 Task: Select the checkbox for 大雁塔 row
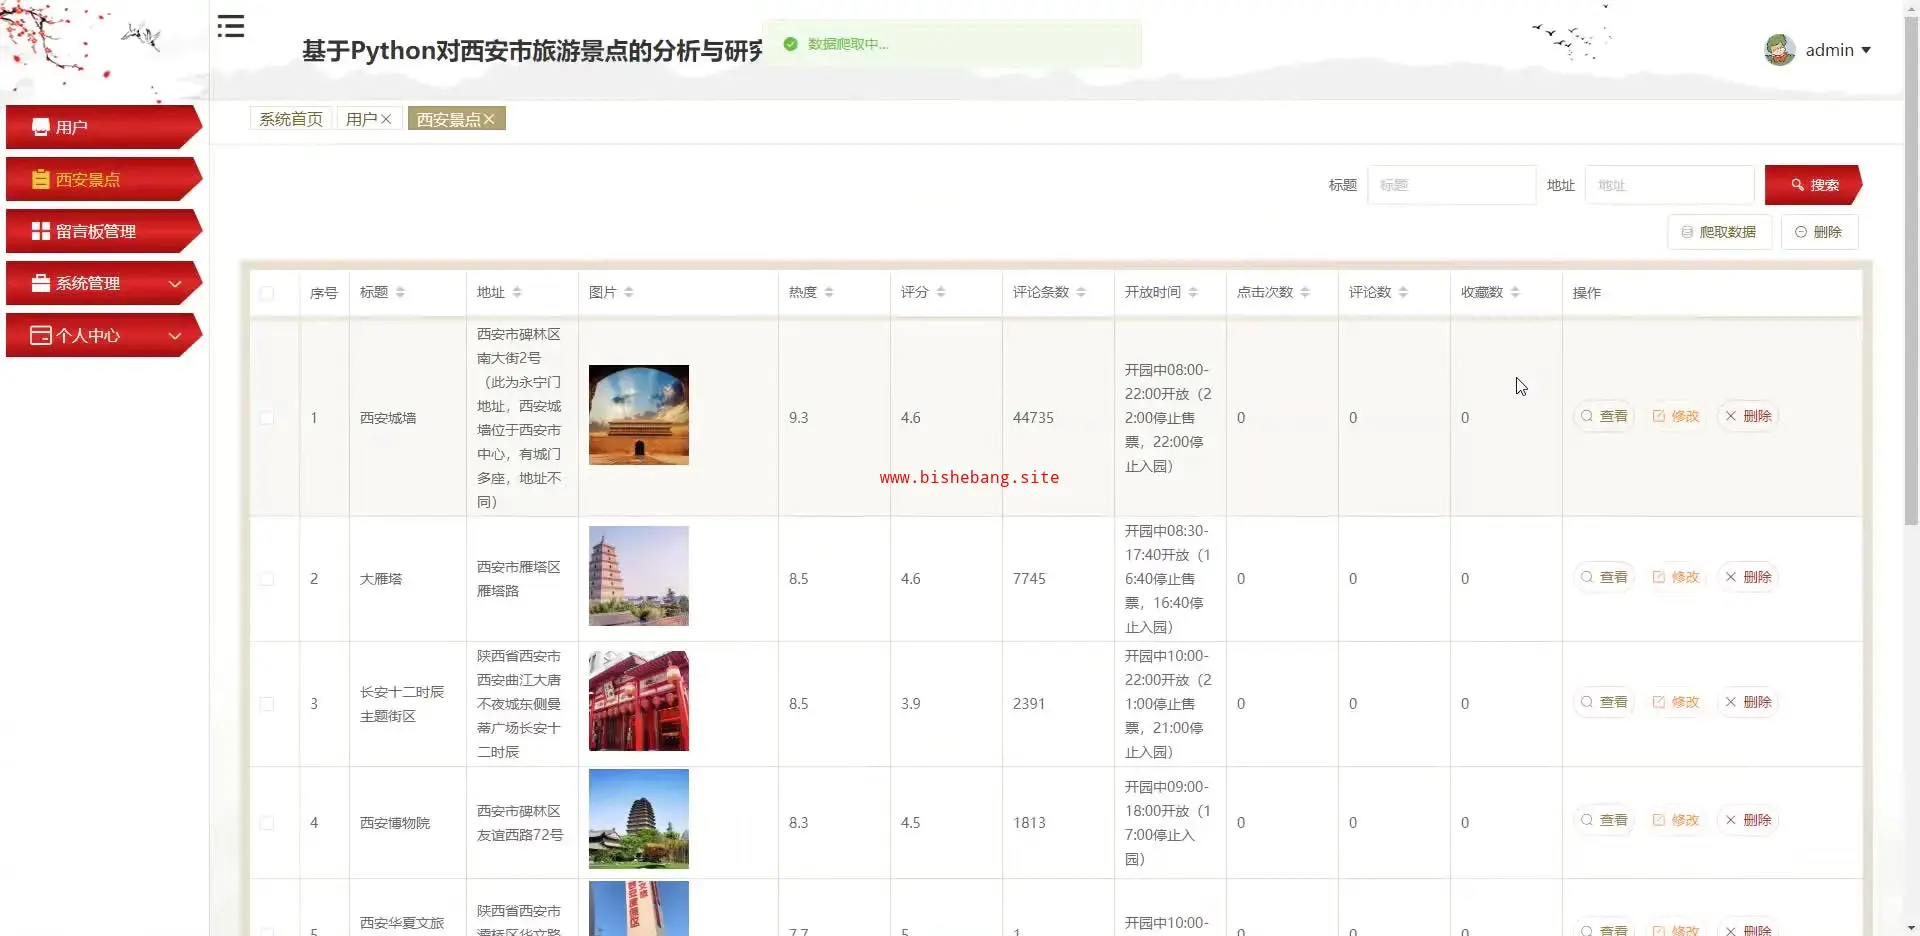click(x=267, y=579)
